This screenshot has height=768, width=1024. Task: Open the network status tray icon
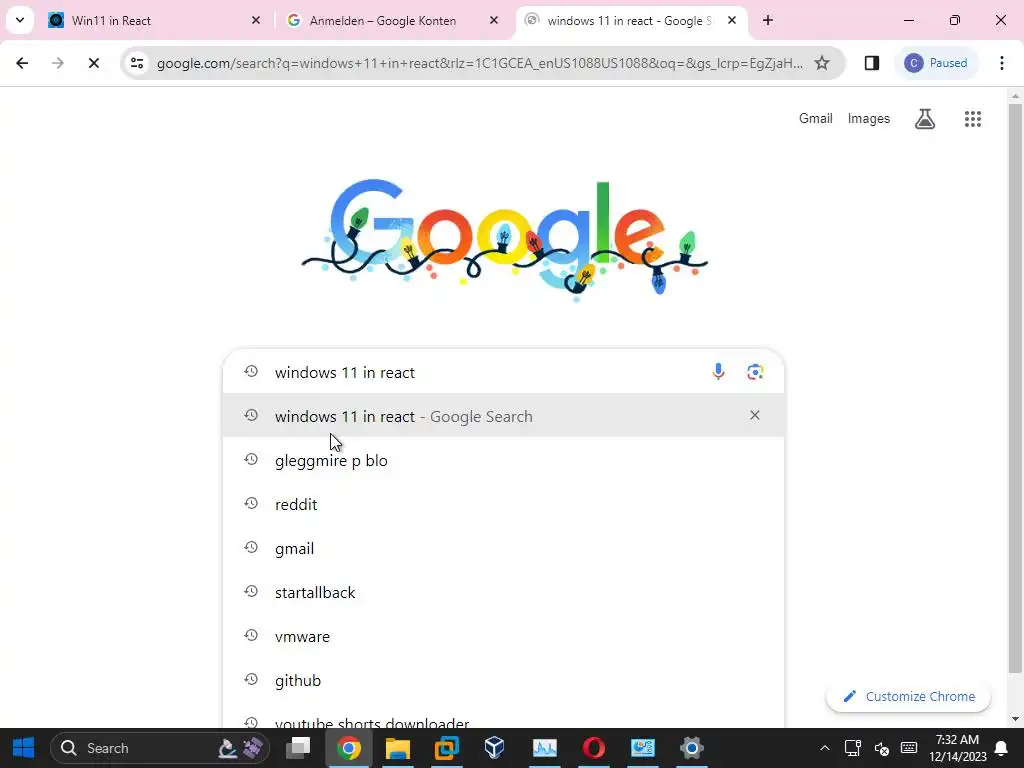coord(852,748)
